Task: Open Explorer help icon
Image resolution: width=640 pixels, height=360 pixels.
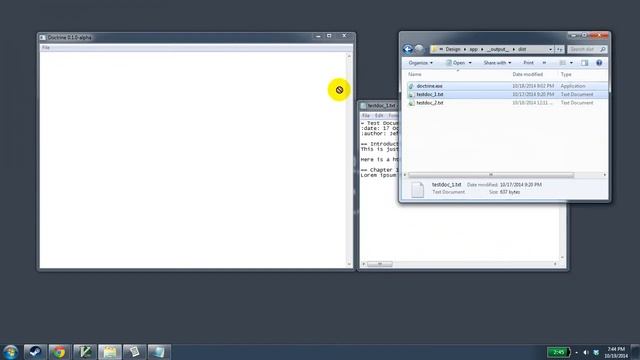Action: coord(599,63)
